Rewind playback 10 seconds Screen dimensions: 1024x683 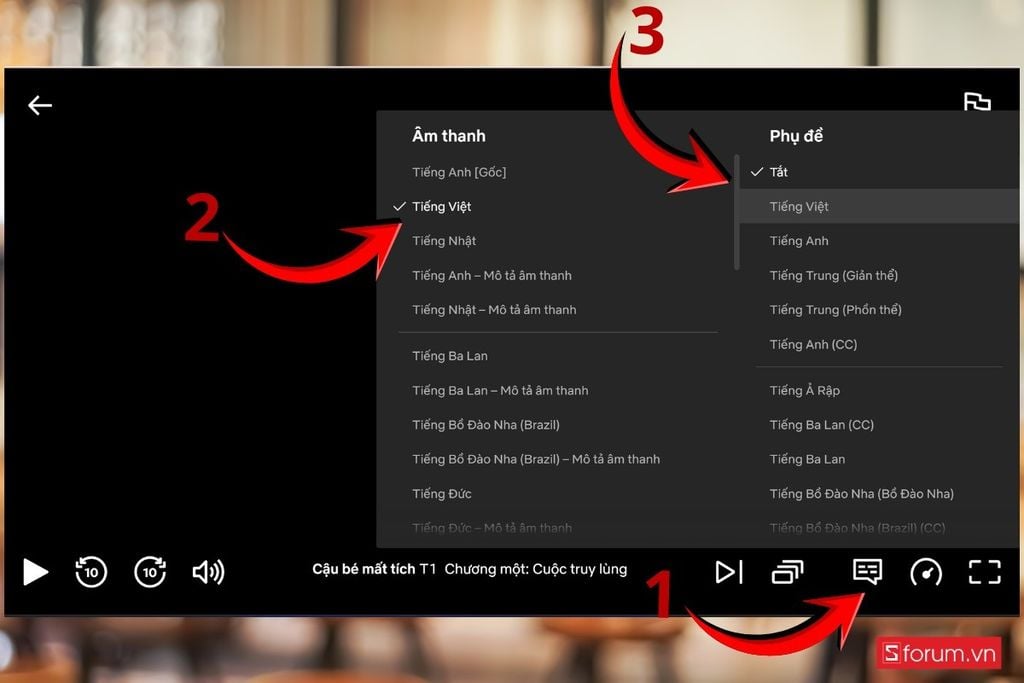pyautogui.click(x=90, y=571)
